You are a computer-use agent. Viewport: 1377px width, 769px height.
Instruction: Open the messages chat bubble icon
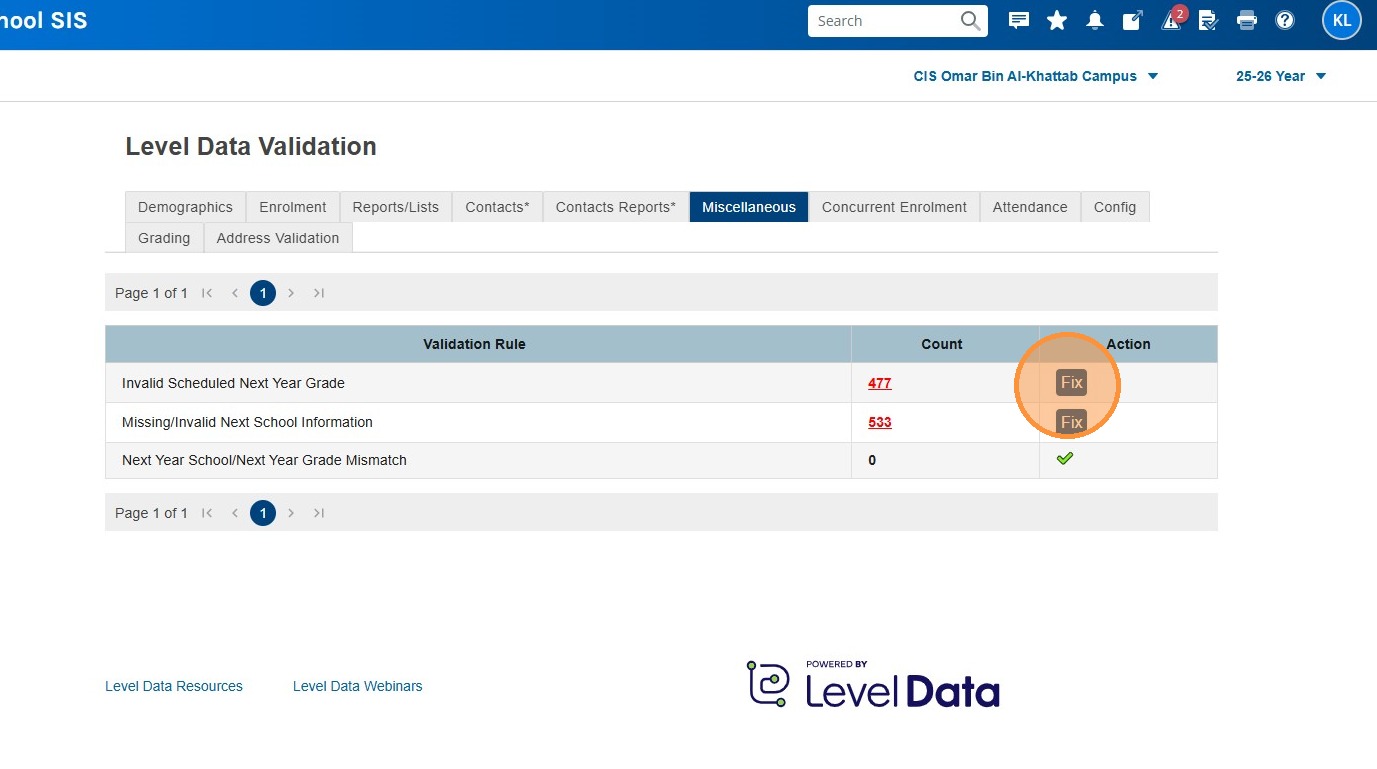(x=1019, y=21)
